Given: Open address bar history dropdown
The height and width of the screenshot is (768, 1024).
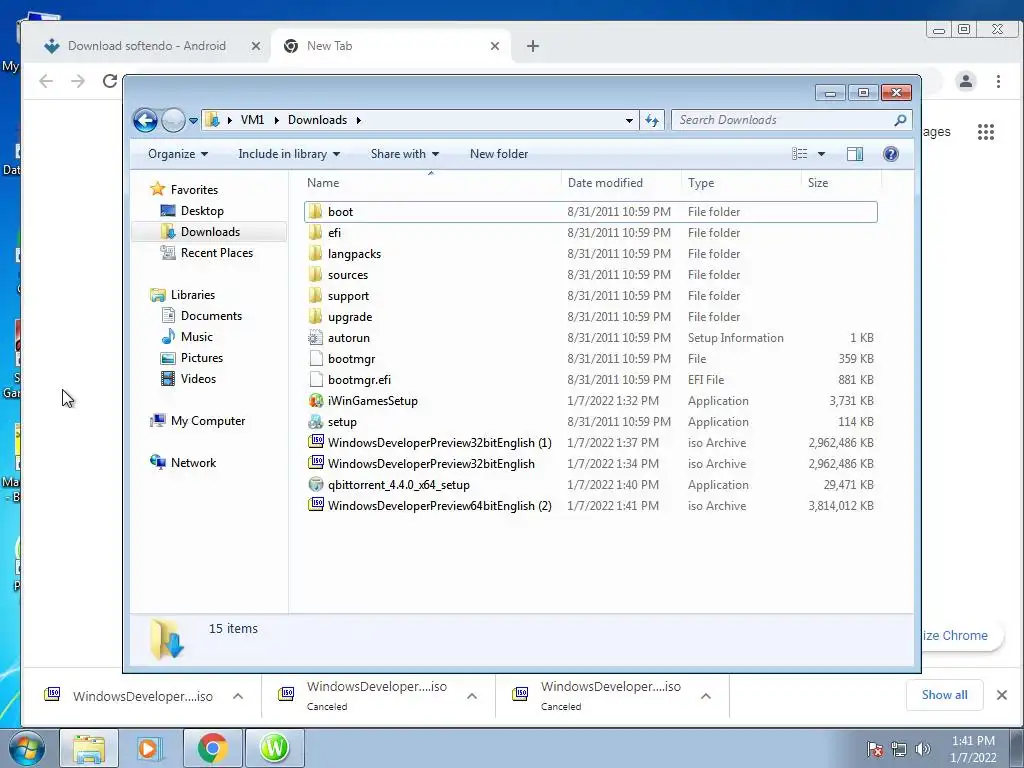Looking at the screenshot, I should tap(629, 121).
